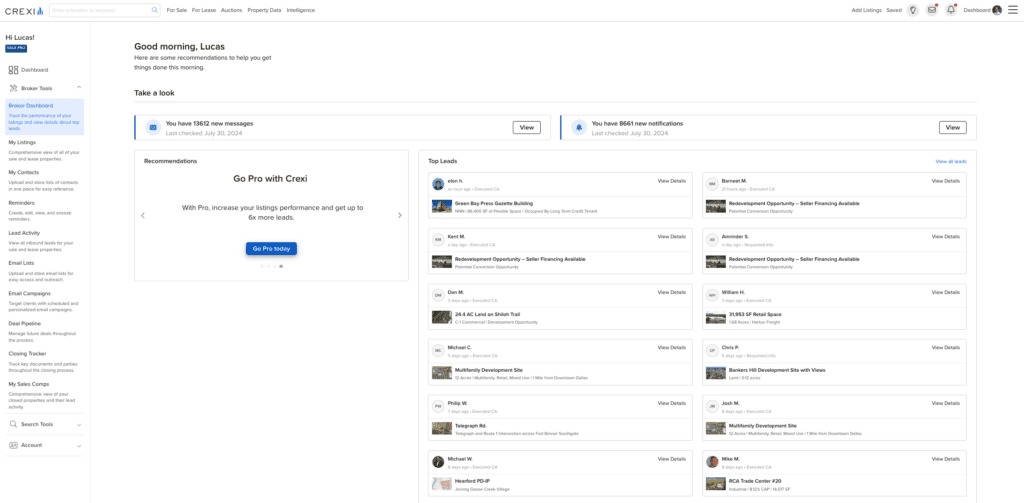Click the Dashboard grid icon in sidebar
Screen dimensions: 1024x503
click(13, 70)
